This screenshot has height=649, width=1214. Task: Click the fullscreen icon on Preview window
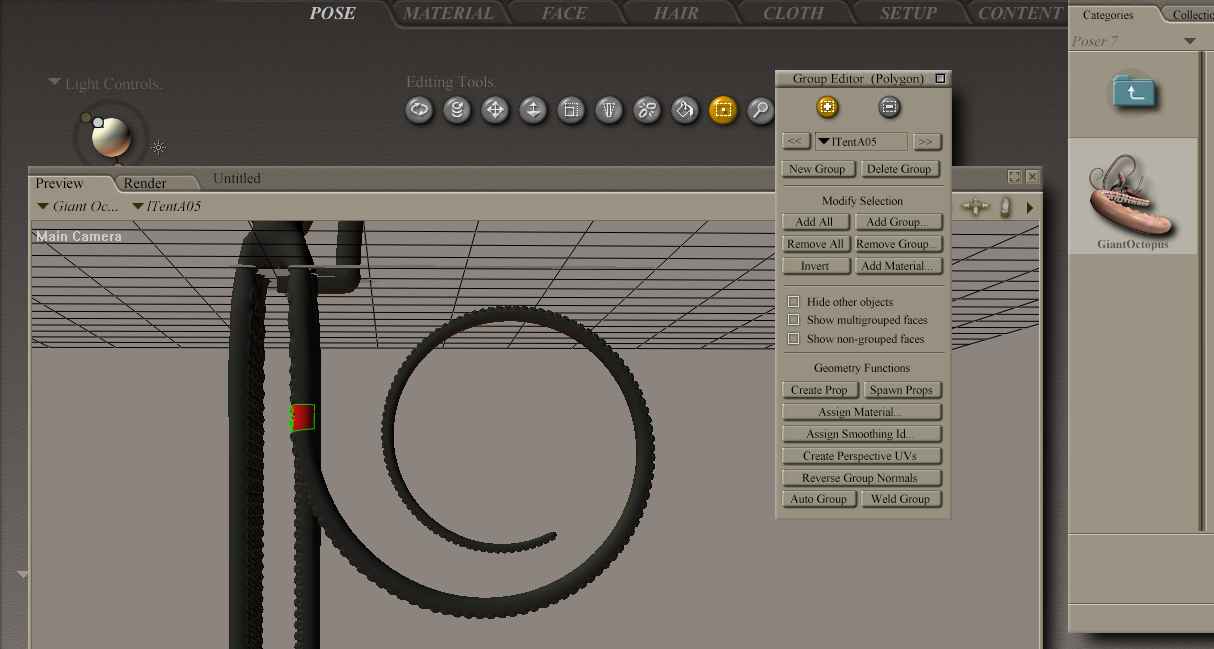pyautogui.click(x=1015, y=177)
